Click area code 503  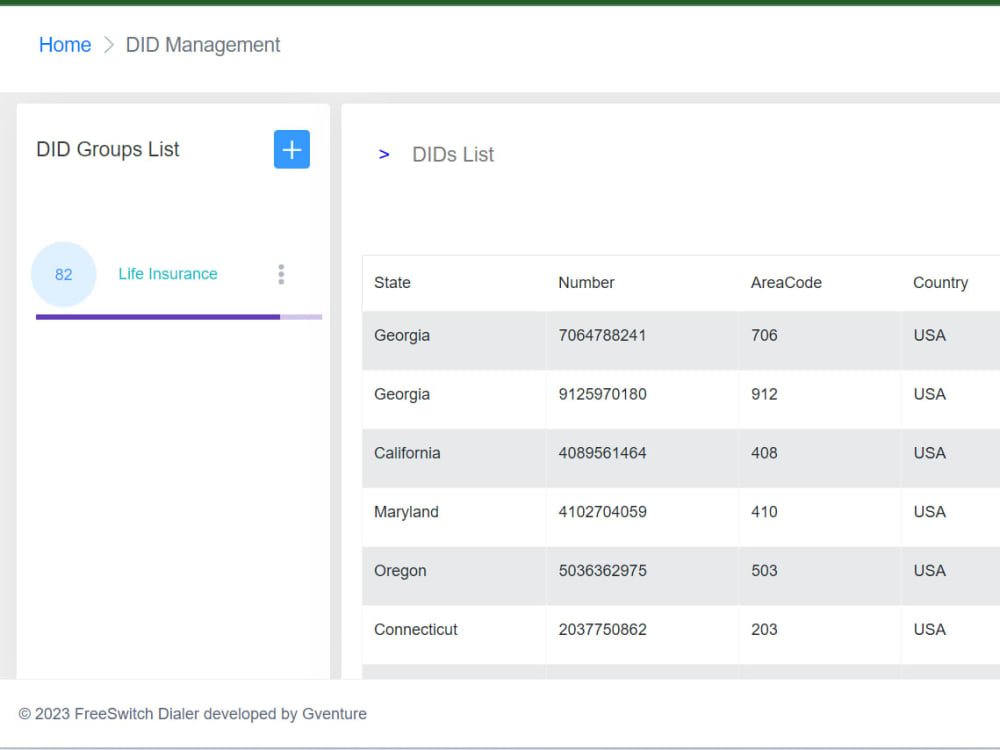coord(764,570)
